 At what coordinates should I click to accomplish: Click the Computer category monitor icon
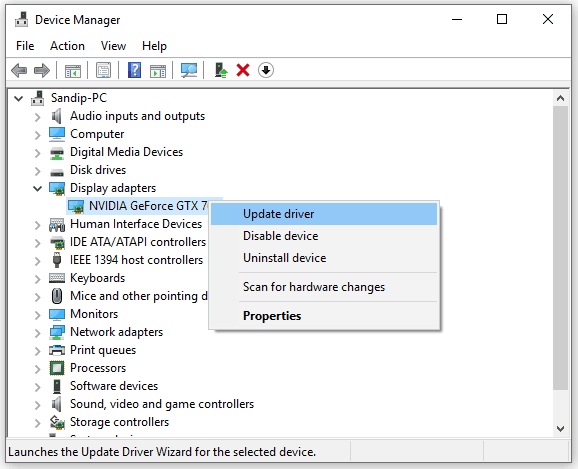(x=57, y=134)
